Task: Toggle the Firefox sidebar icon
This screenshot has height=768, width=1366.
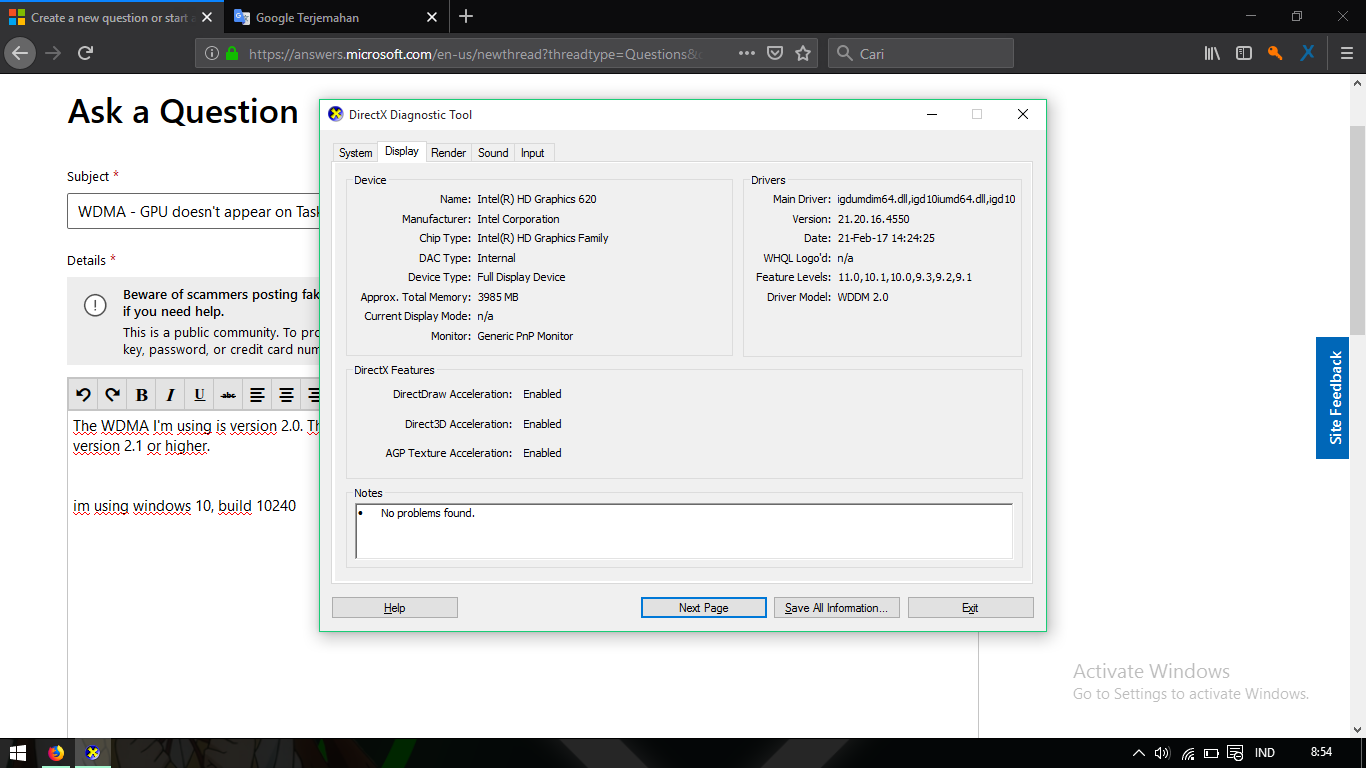Action: tap(1243, 53)
